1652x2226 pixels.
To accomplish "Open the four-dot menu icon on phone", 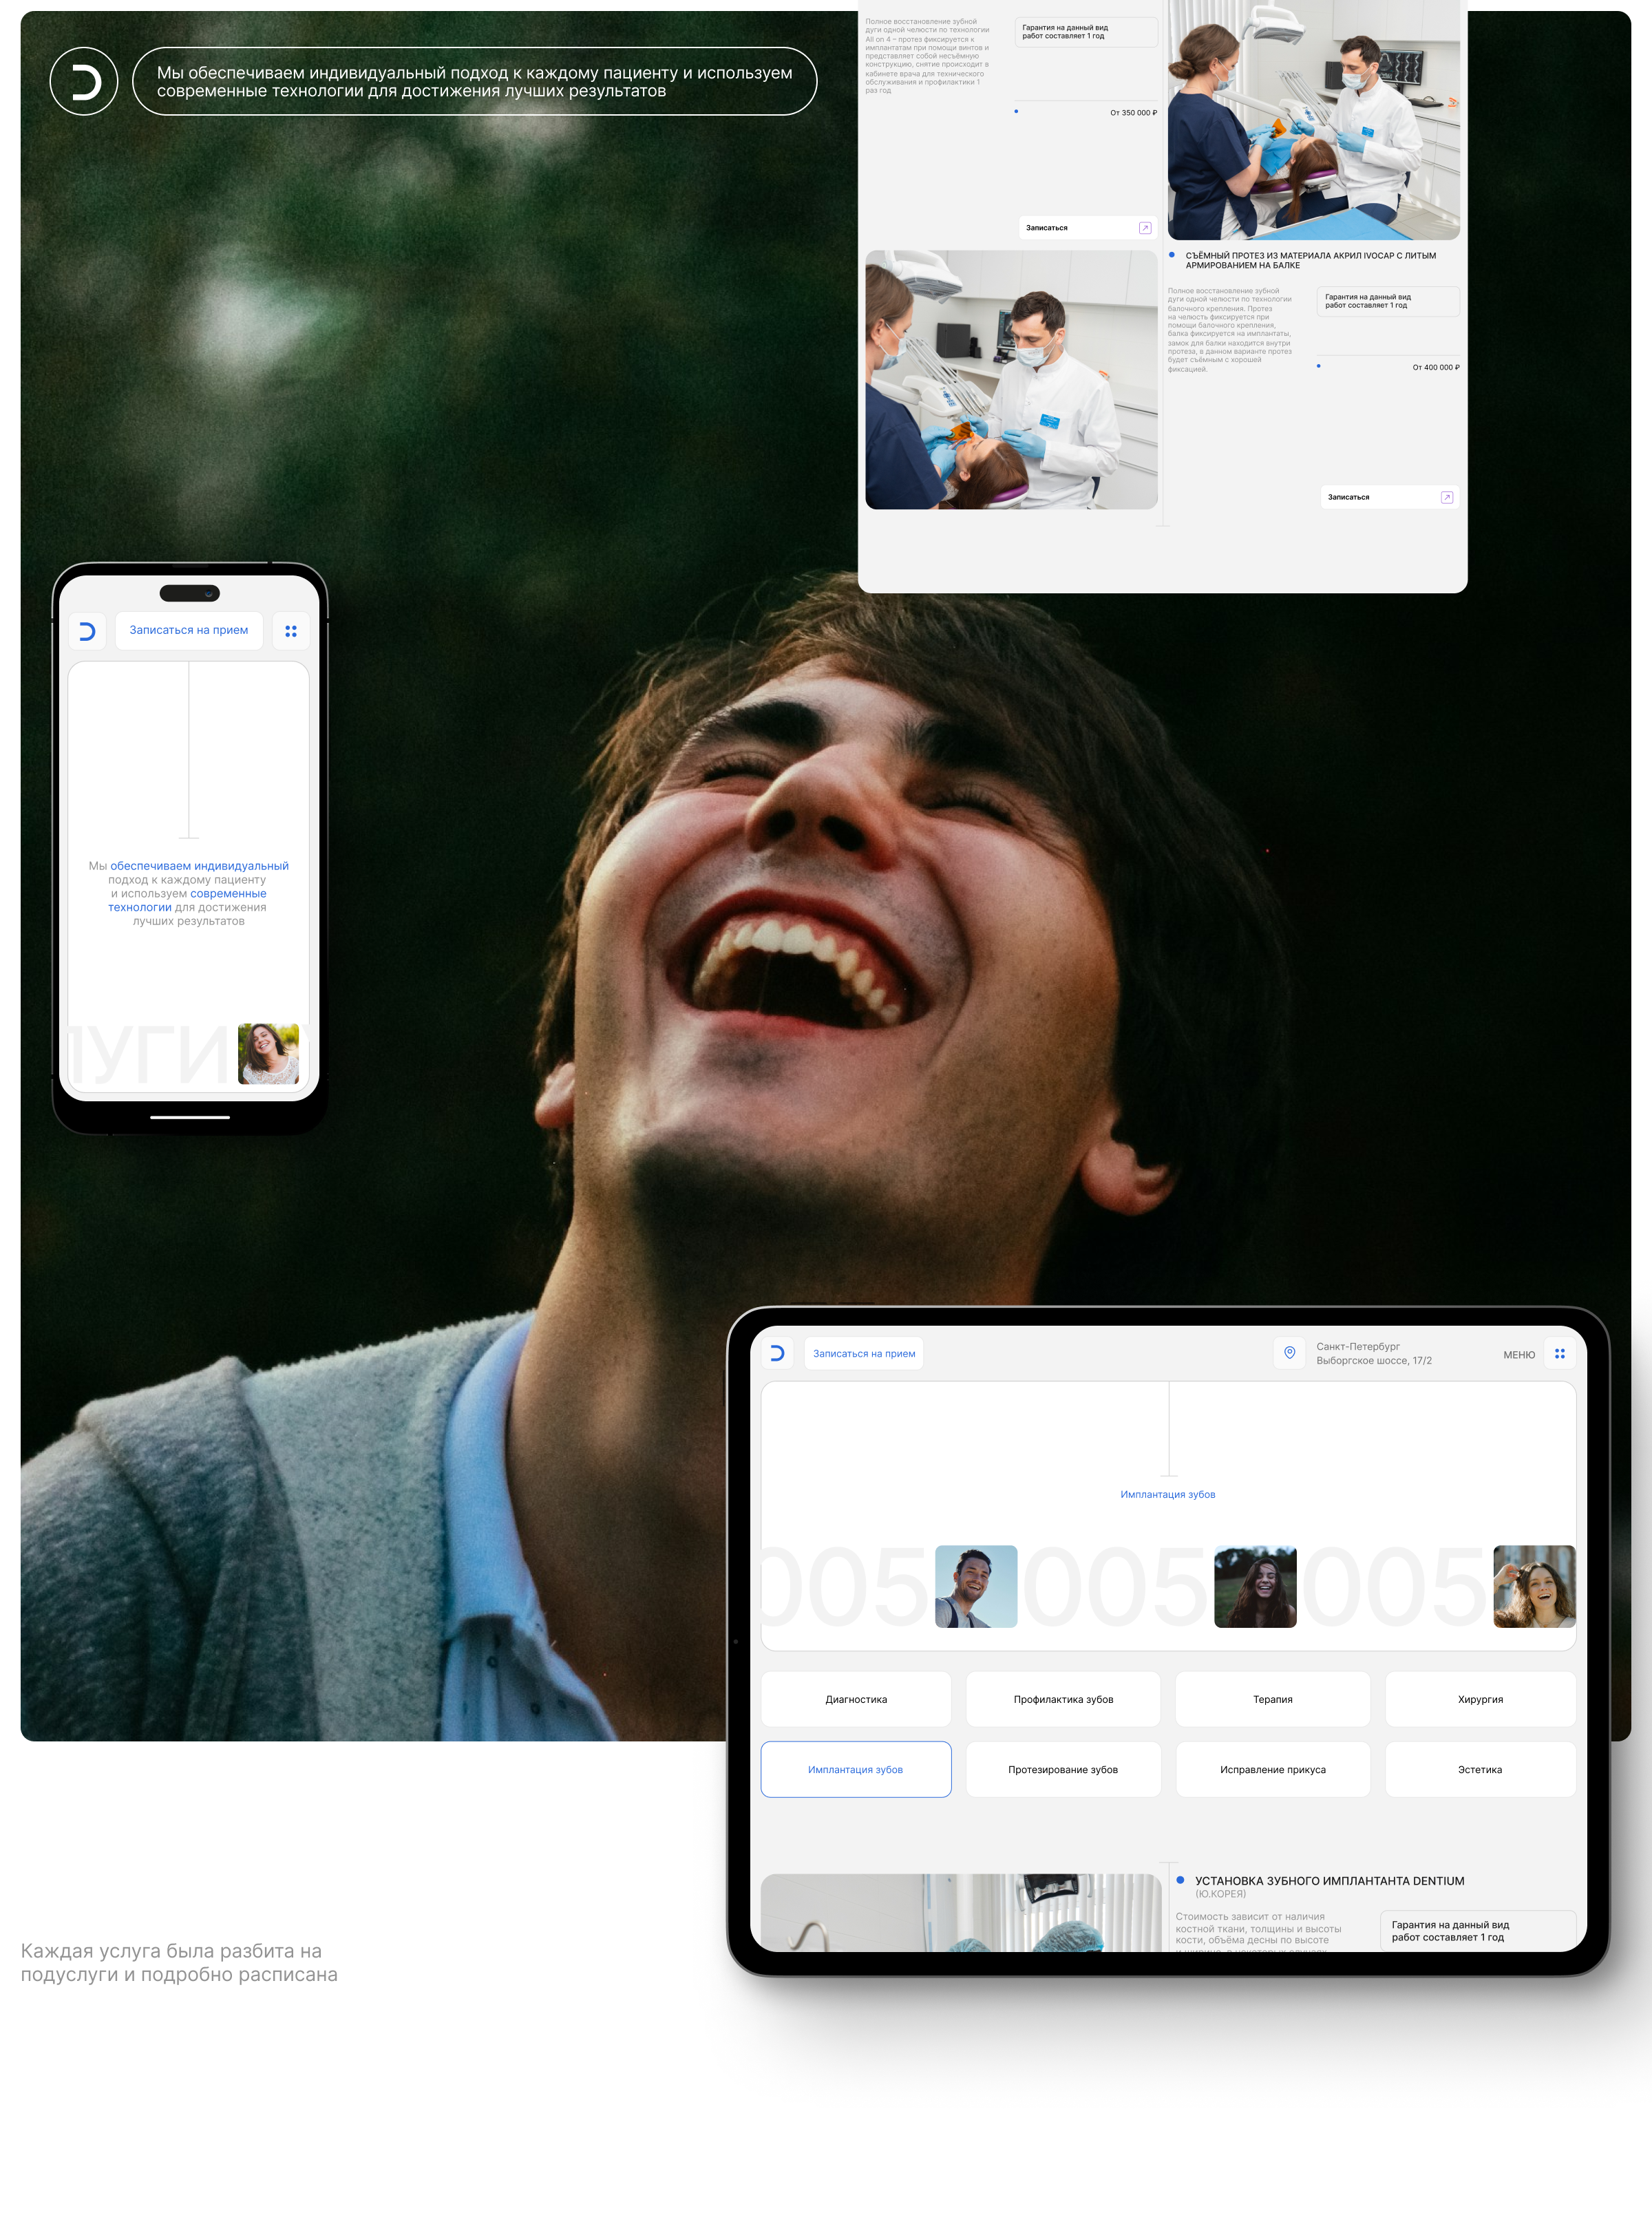I will 291,631.
